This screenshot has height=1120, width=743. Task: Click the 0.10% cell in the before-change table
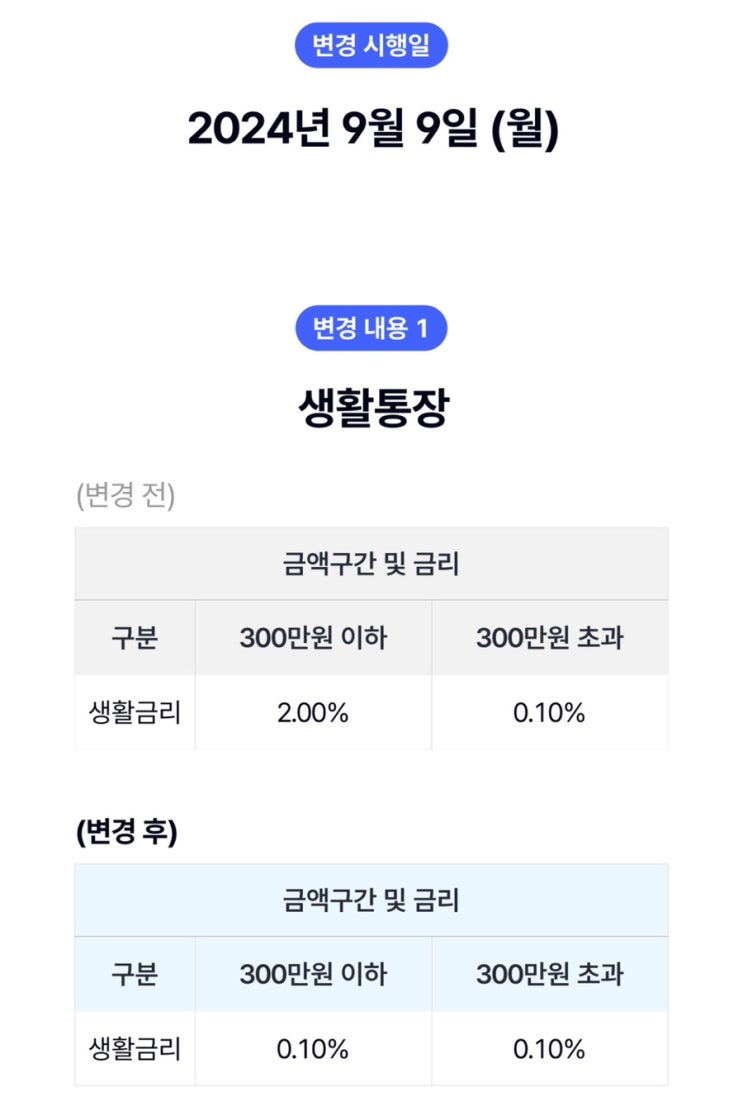[x=550, y=713]
